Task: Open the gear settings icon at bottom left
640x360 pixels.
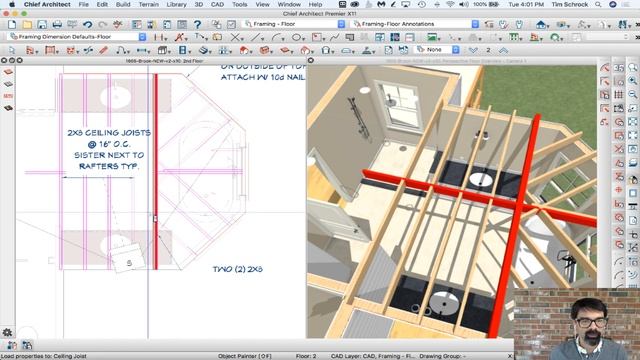Action: tap(7, 332)
